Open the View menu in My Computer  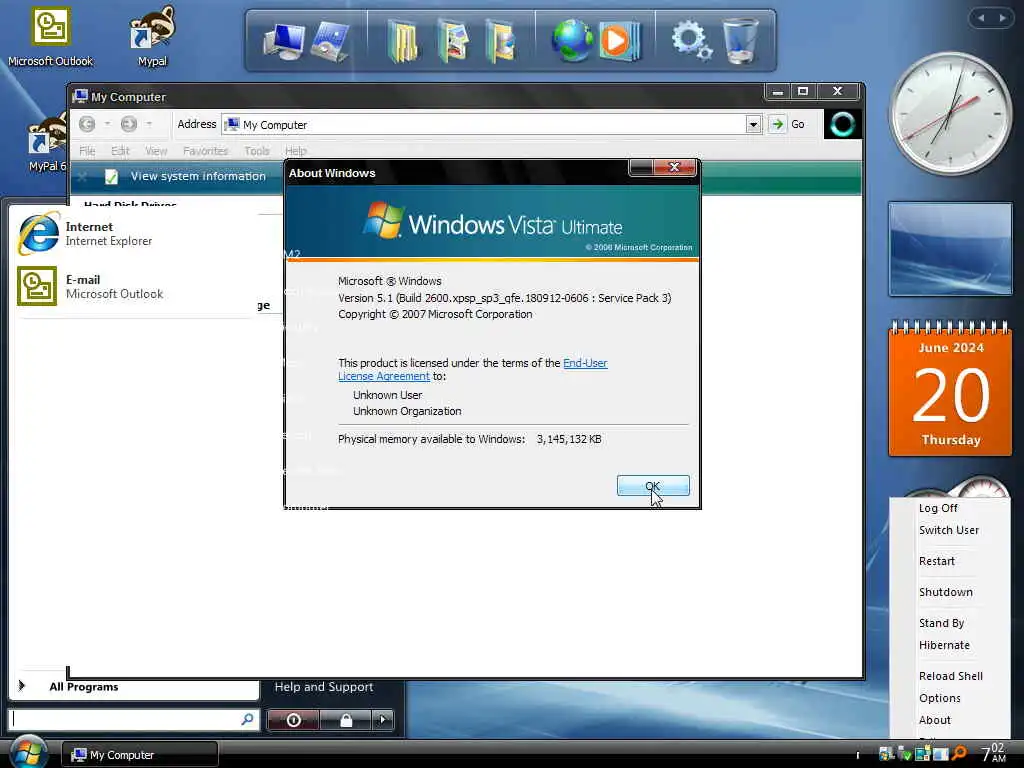click(x=155, y=151)
